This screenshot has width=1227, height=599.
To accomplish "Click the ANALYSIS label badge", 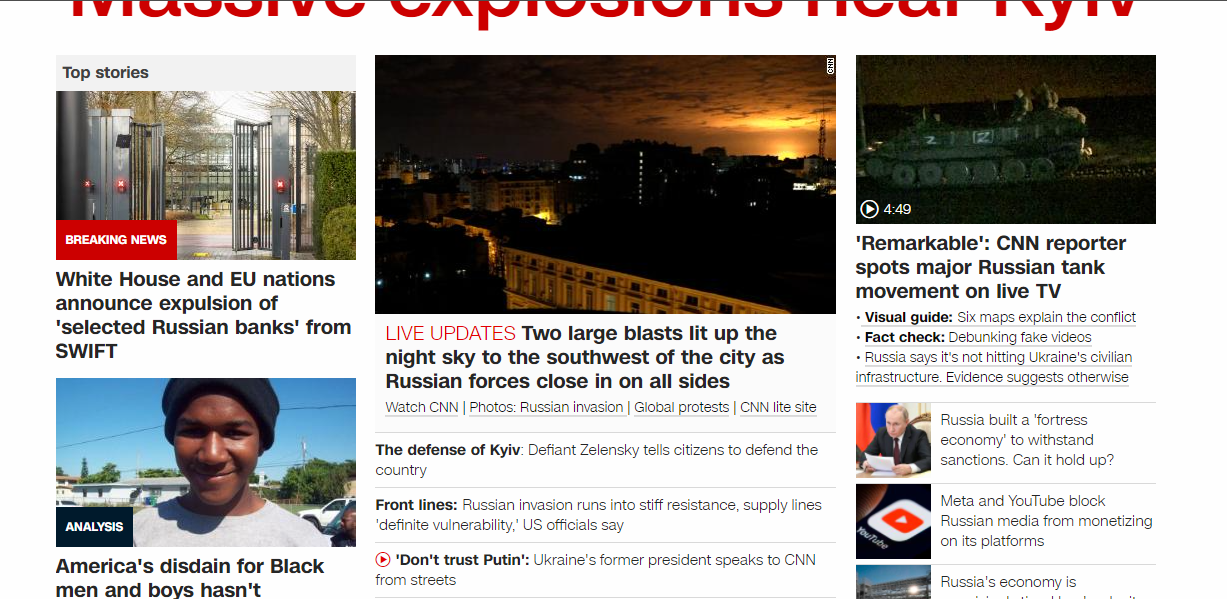I will tap(94, 527).
